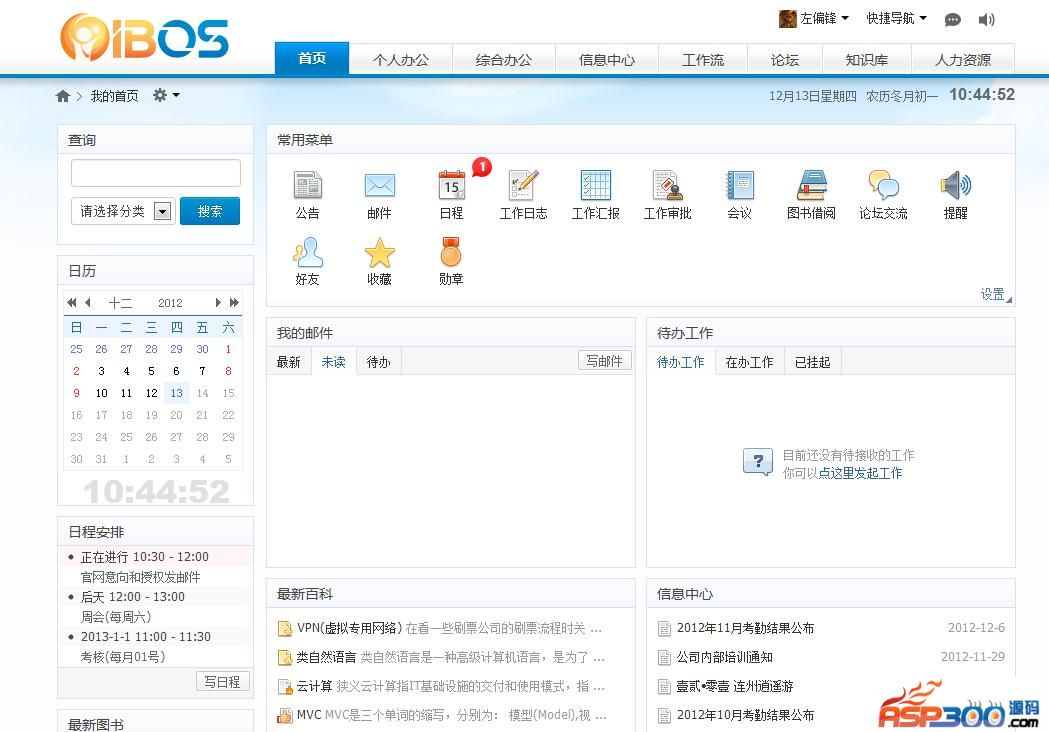Open the 工作审批 approval icon
This screenshot has height=732, width=1049.
coord(667,186)
